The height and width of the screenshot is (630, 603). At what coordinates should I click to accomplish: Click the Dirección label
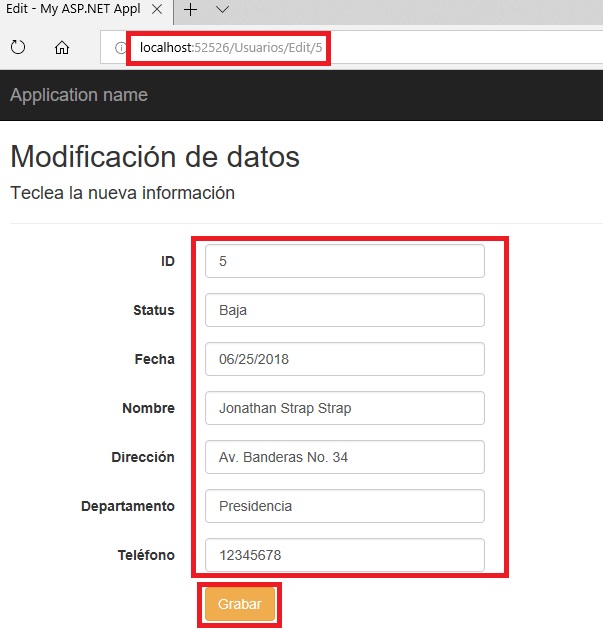(143, 457)
